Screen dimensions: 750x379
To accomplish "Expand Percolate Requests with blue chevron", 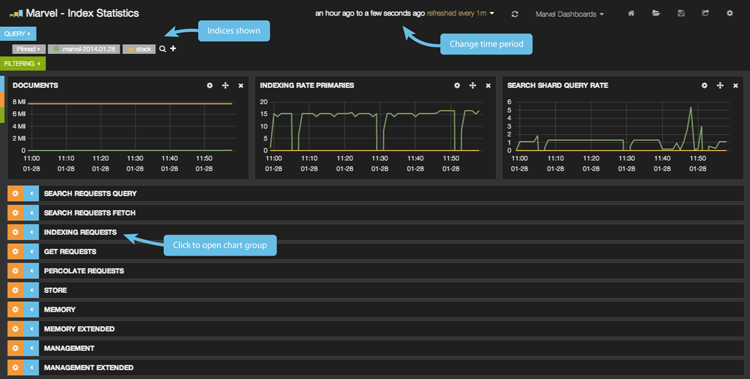I will coord(31,270).
